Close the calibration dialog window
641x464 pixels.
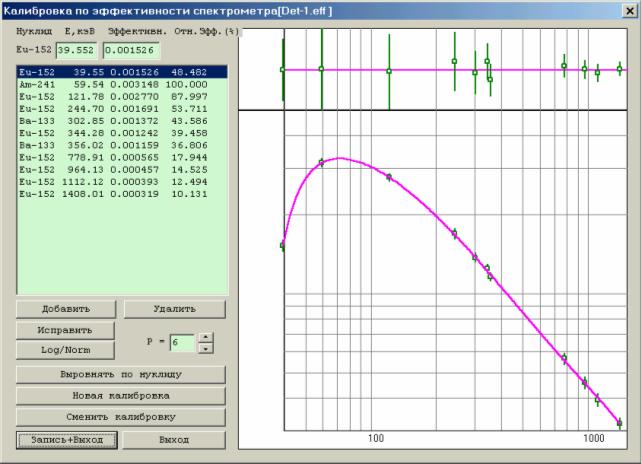[630, 11]
